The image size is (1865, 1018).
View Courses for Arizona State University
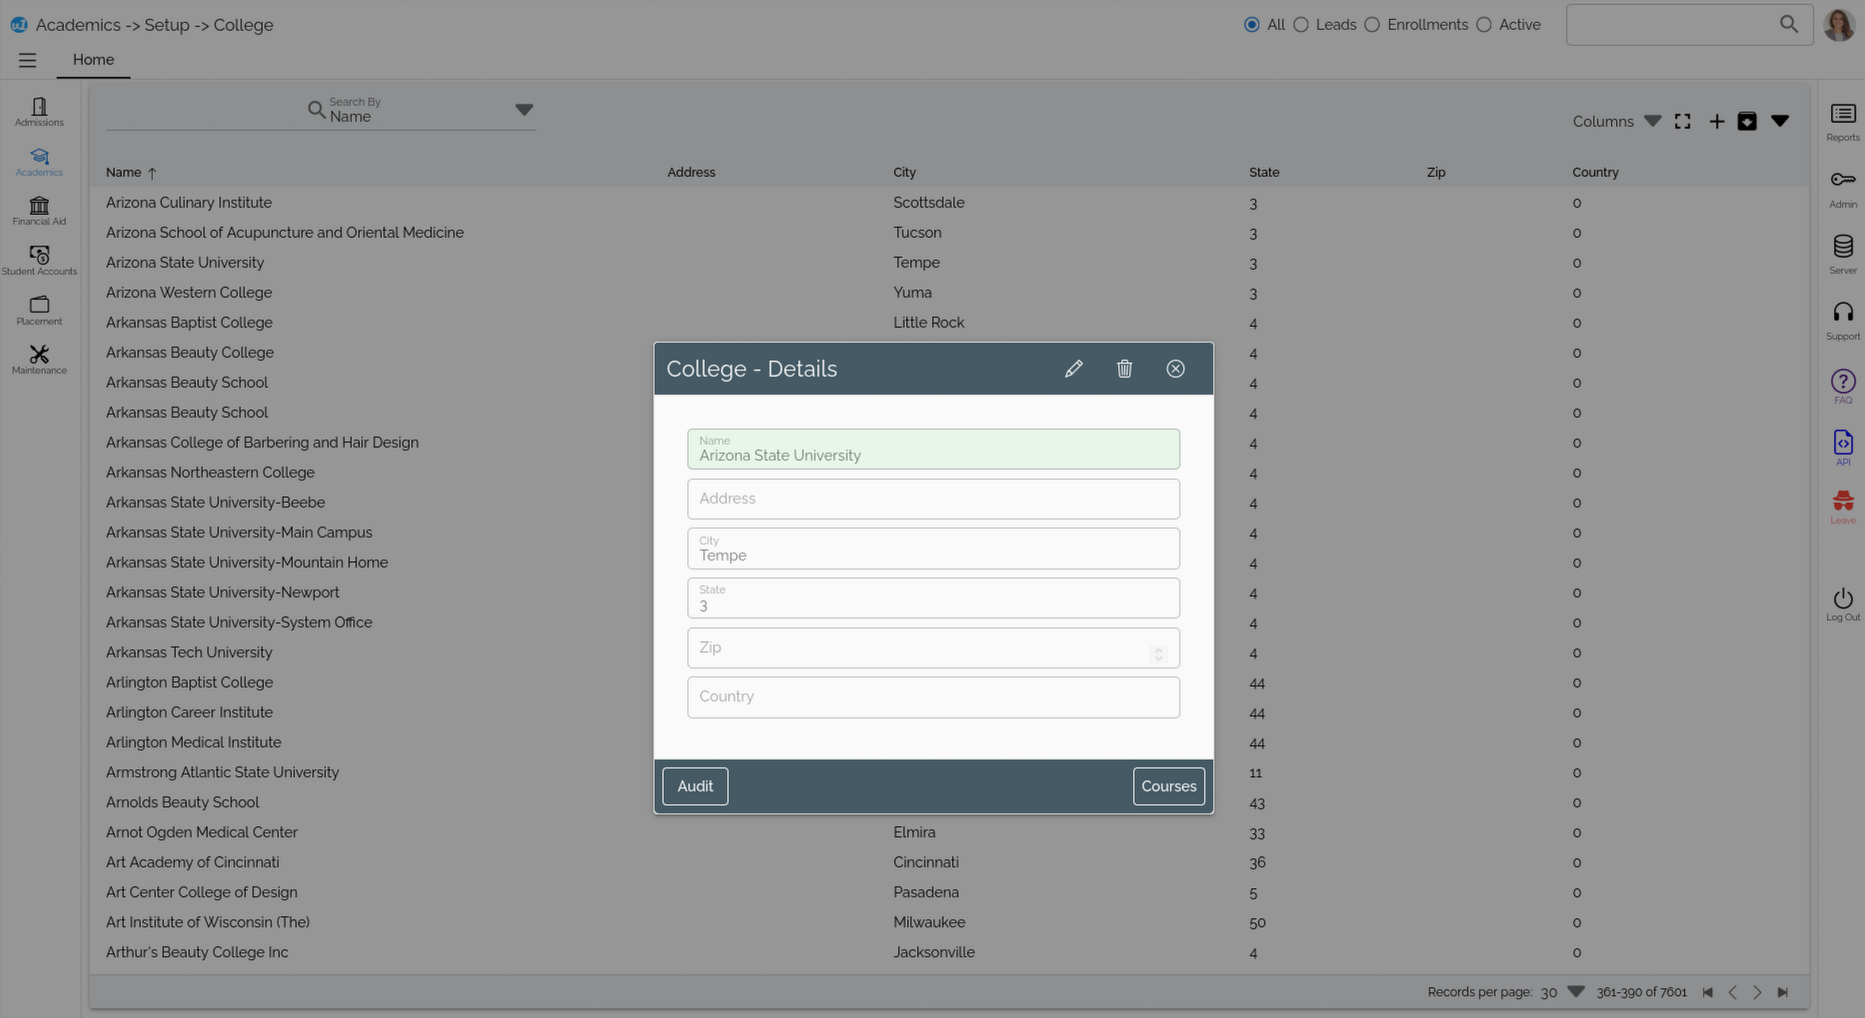point(1168,786)
